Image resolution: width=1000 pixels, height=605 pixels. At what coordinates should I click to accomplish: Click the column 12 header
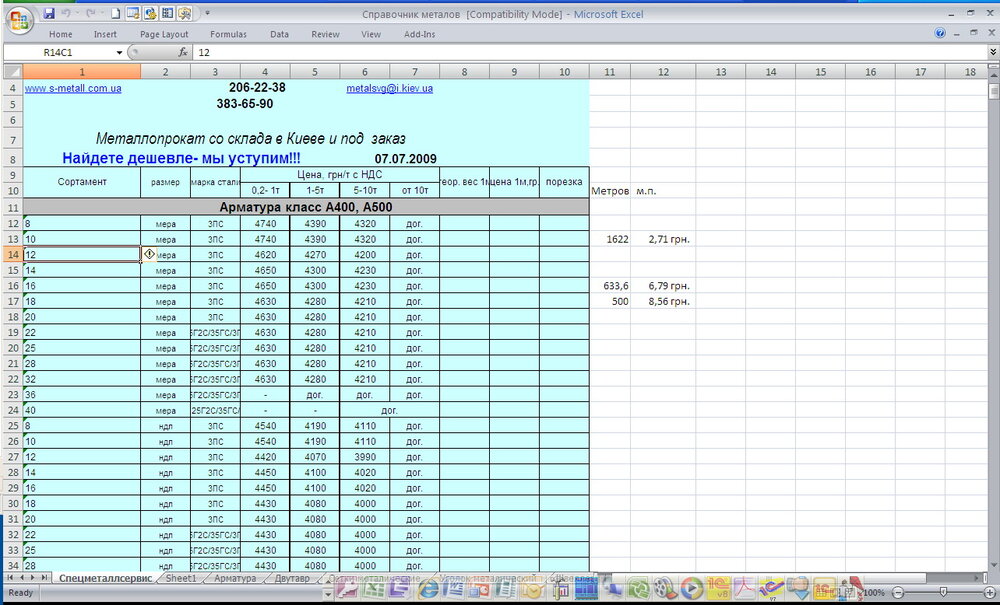point(663,72)
